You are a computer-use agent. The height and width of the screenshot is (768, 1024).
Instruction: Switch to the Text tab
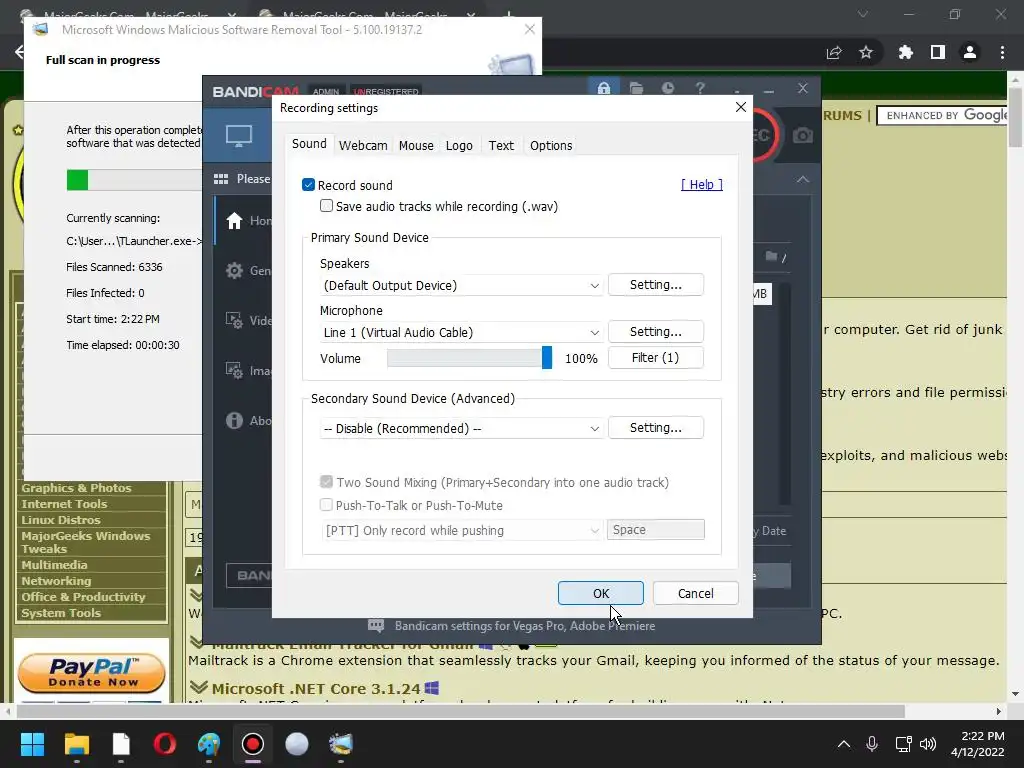pyautogui.click(x=501, y=146)
